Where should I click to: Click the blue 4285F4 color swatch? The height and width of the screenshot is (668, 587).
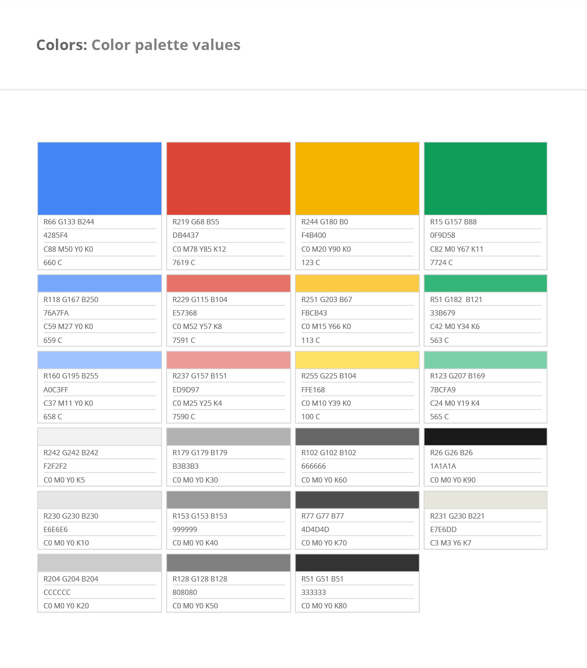pyautogui.click(x=100, y=179)
